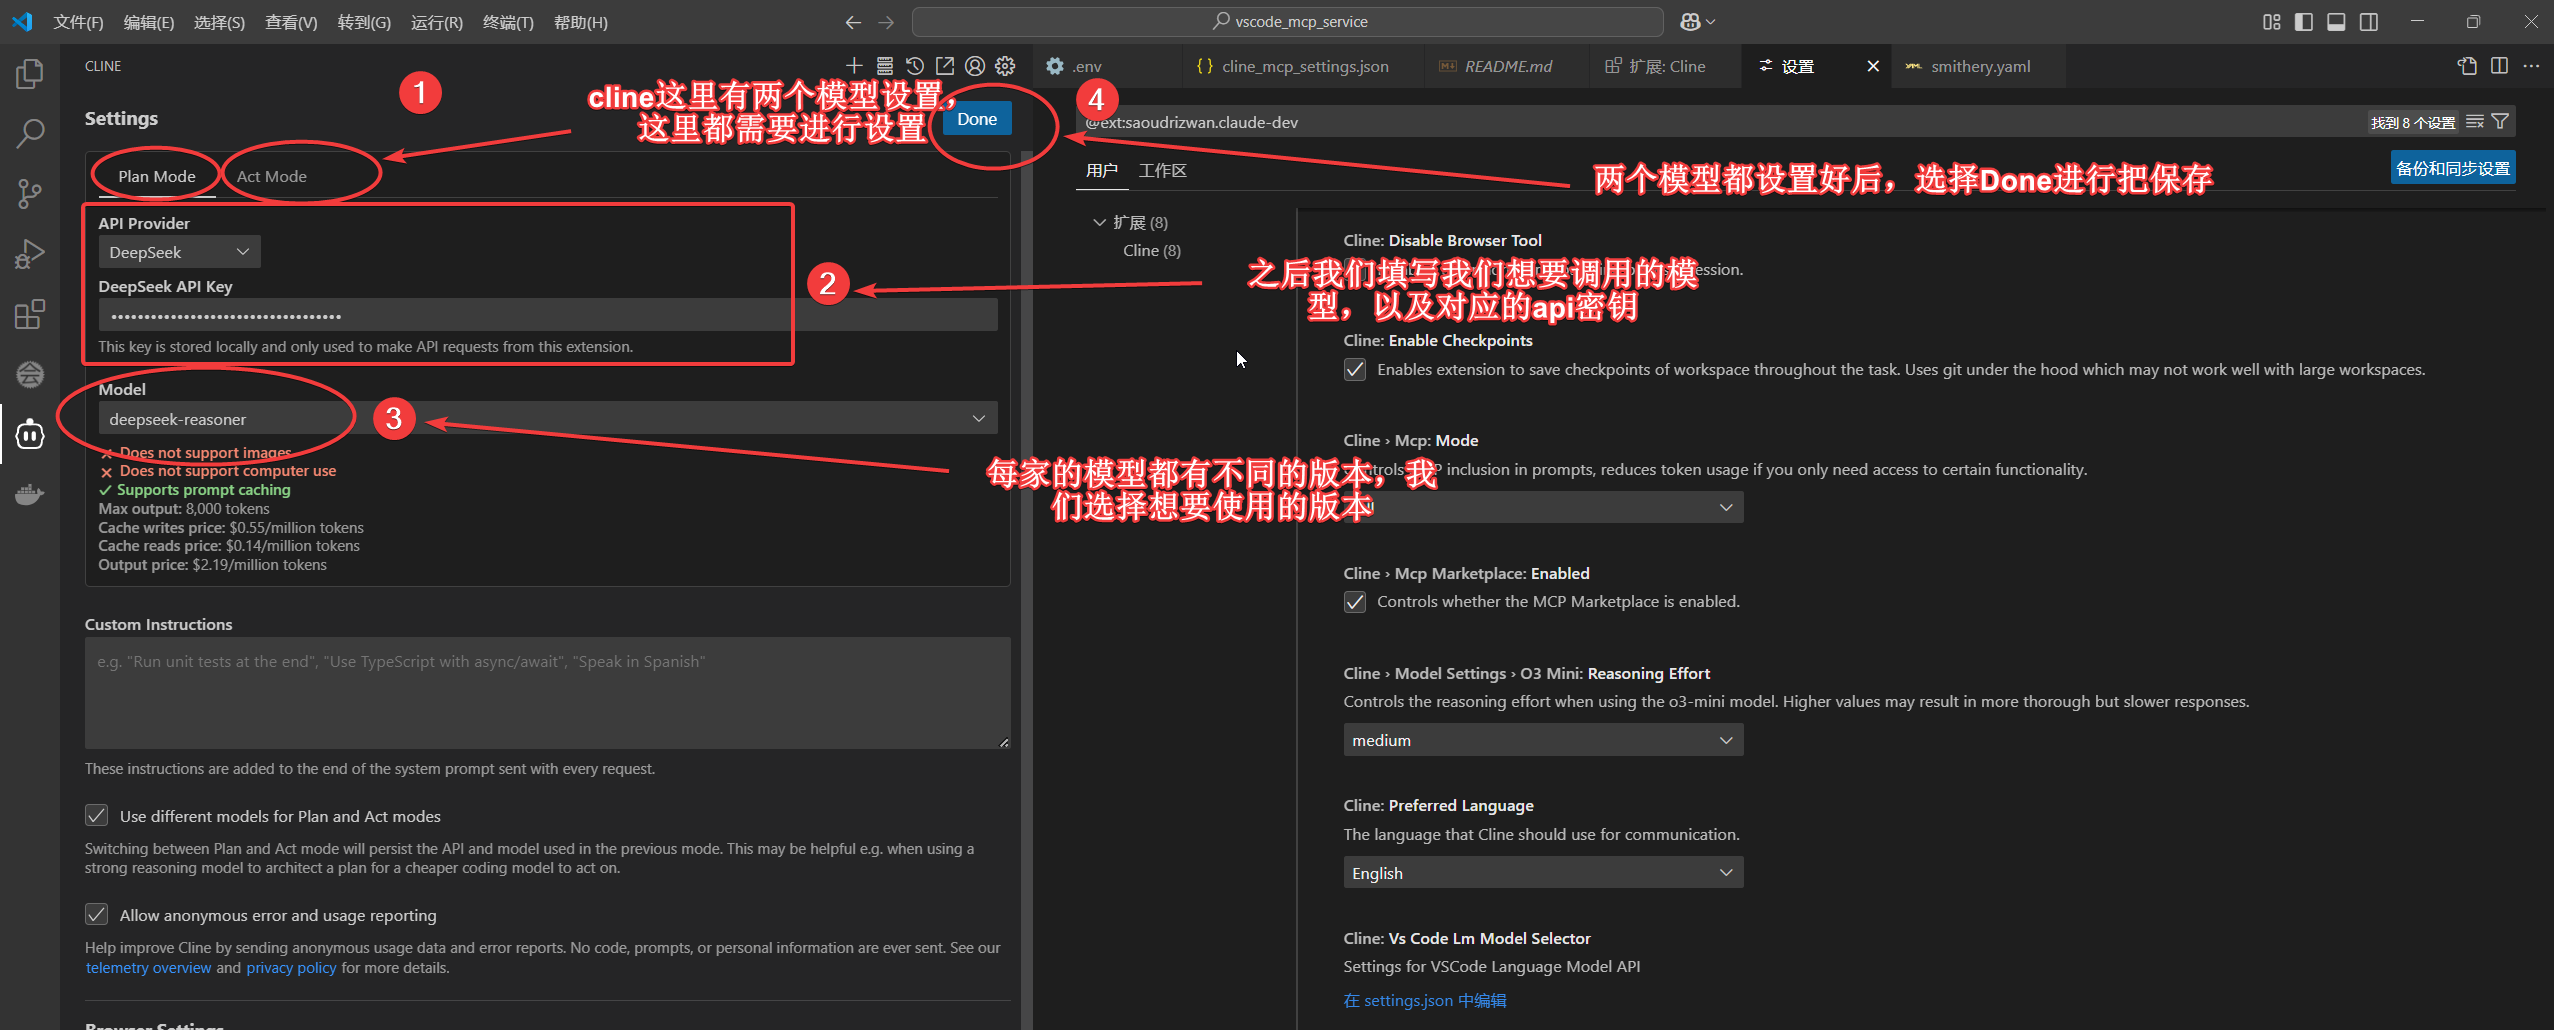2554x1030 pixels.
Task: Open the Reasoning Effort medium dropdown
Action: click(x=1543, y=740)
